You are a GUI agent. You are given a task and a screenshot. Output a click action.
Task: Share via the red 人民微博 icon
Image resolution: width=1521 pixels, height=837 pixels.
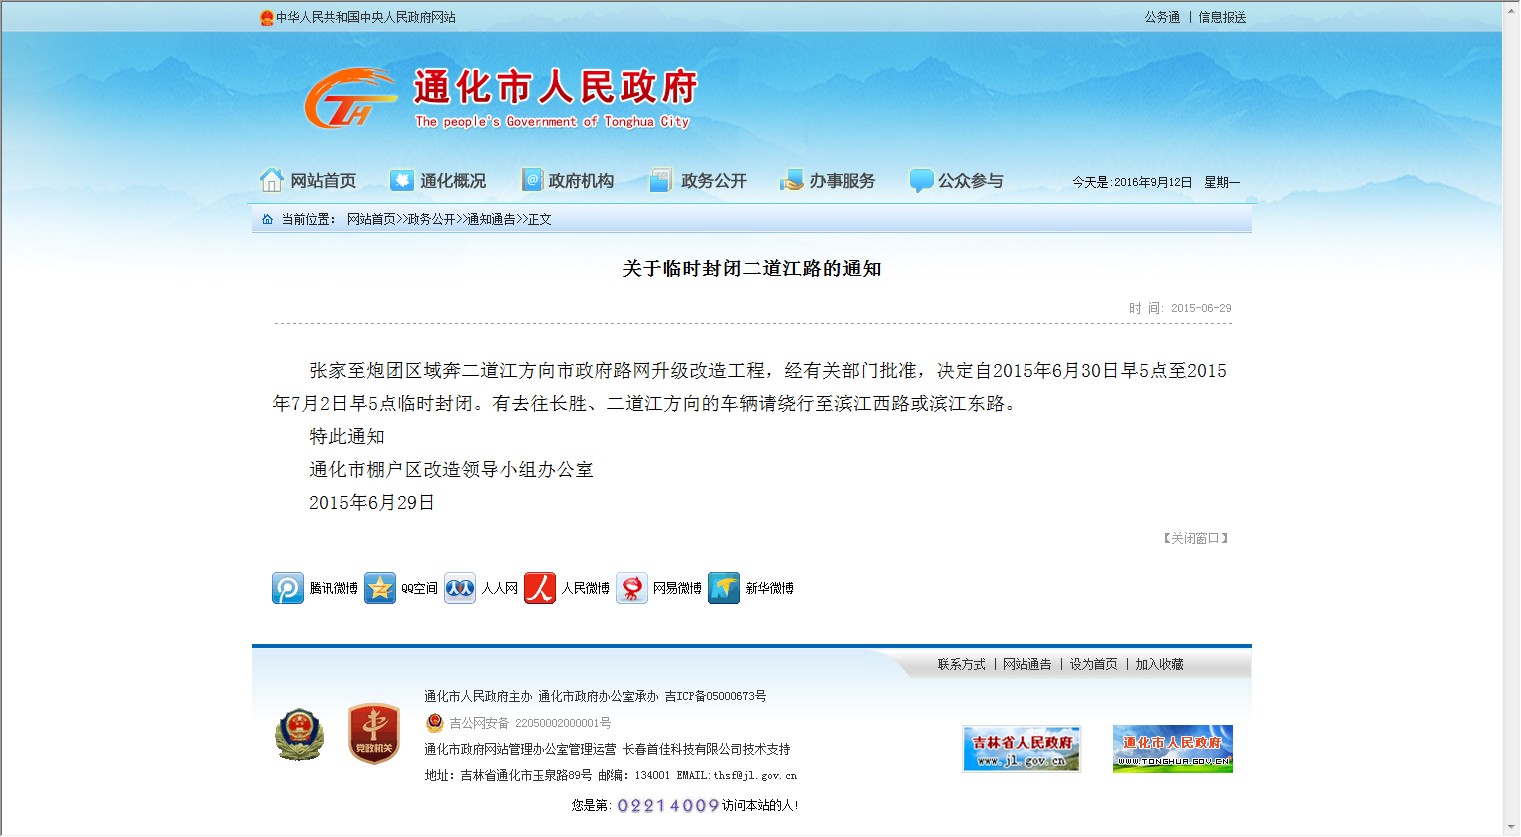[540, 588]
